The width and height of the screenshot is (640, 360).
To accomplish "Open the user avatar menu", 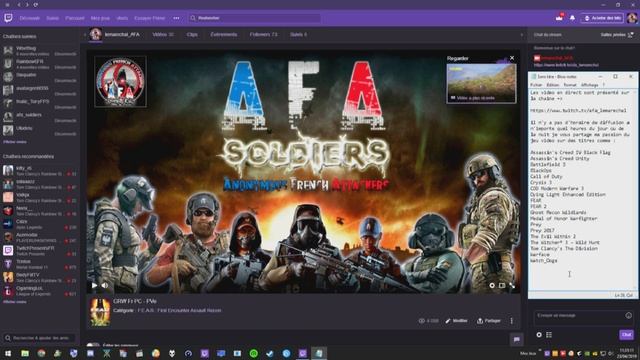I will pyautogui.click(x=632, y=18).
